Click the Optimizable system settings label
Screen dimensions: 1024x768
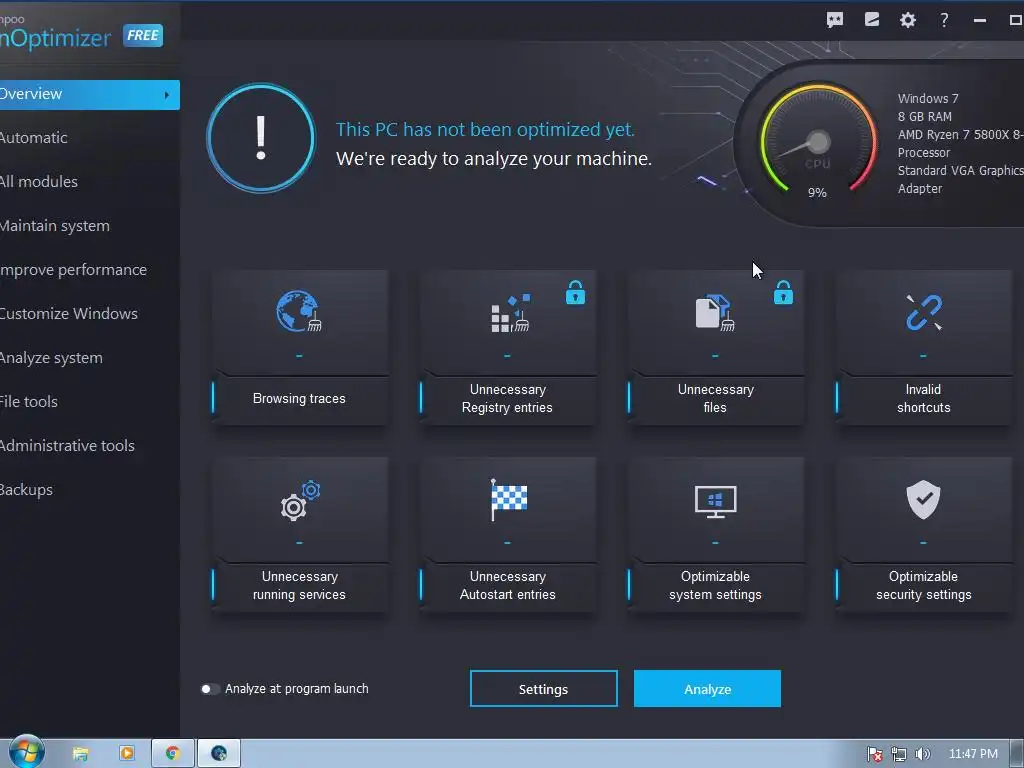pos(715,586)
